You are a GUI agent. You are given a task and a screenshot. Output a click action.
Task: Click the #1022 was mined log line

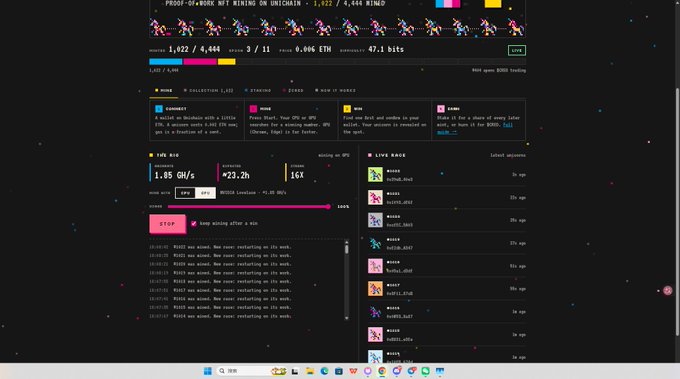tap(232, 247)
